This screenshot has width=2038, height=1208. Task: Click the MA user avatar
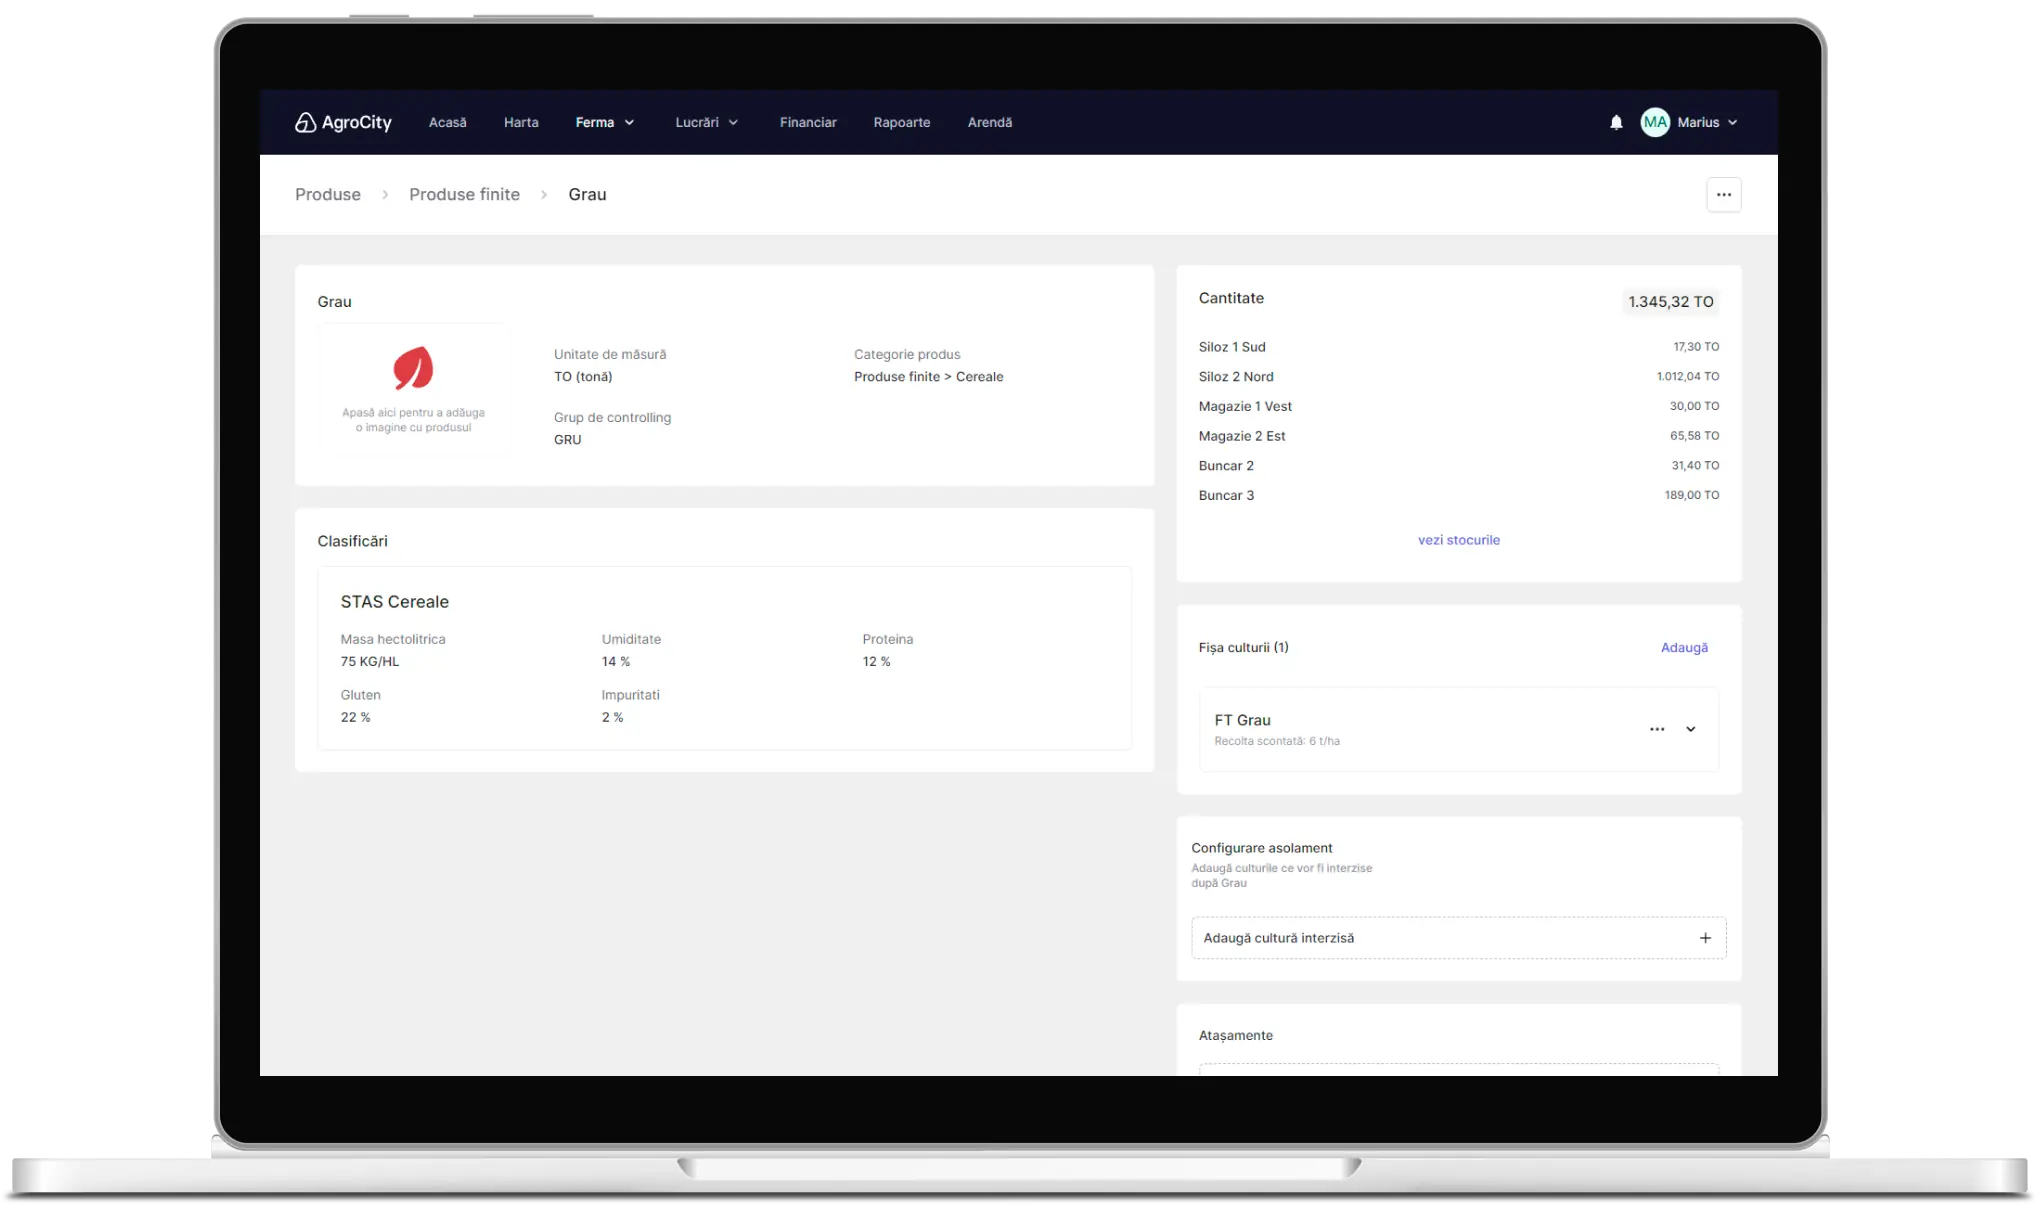pyautogui.click(x=1655, y=122)
